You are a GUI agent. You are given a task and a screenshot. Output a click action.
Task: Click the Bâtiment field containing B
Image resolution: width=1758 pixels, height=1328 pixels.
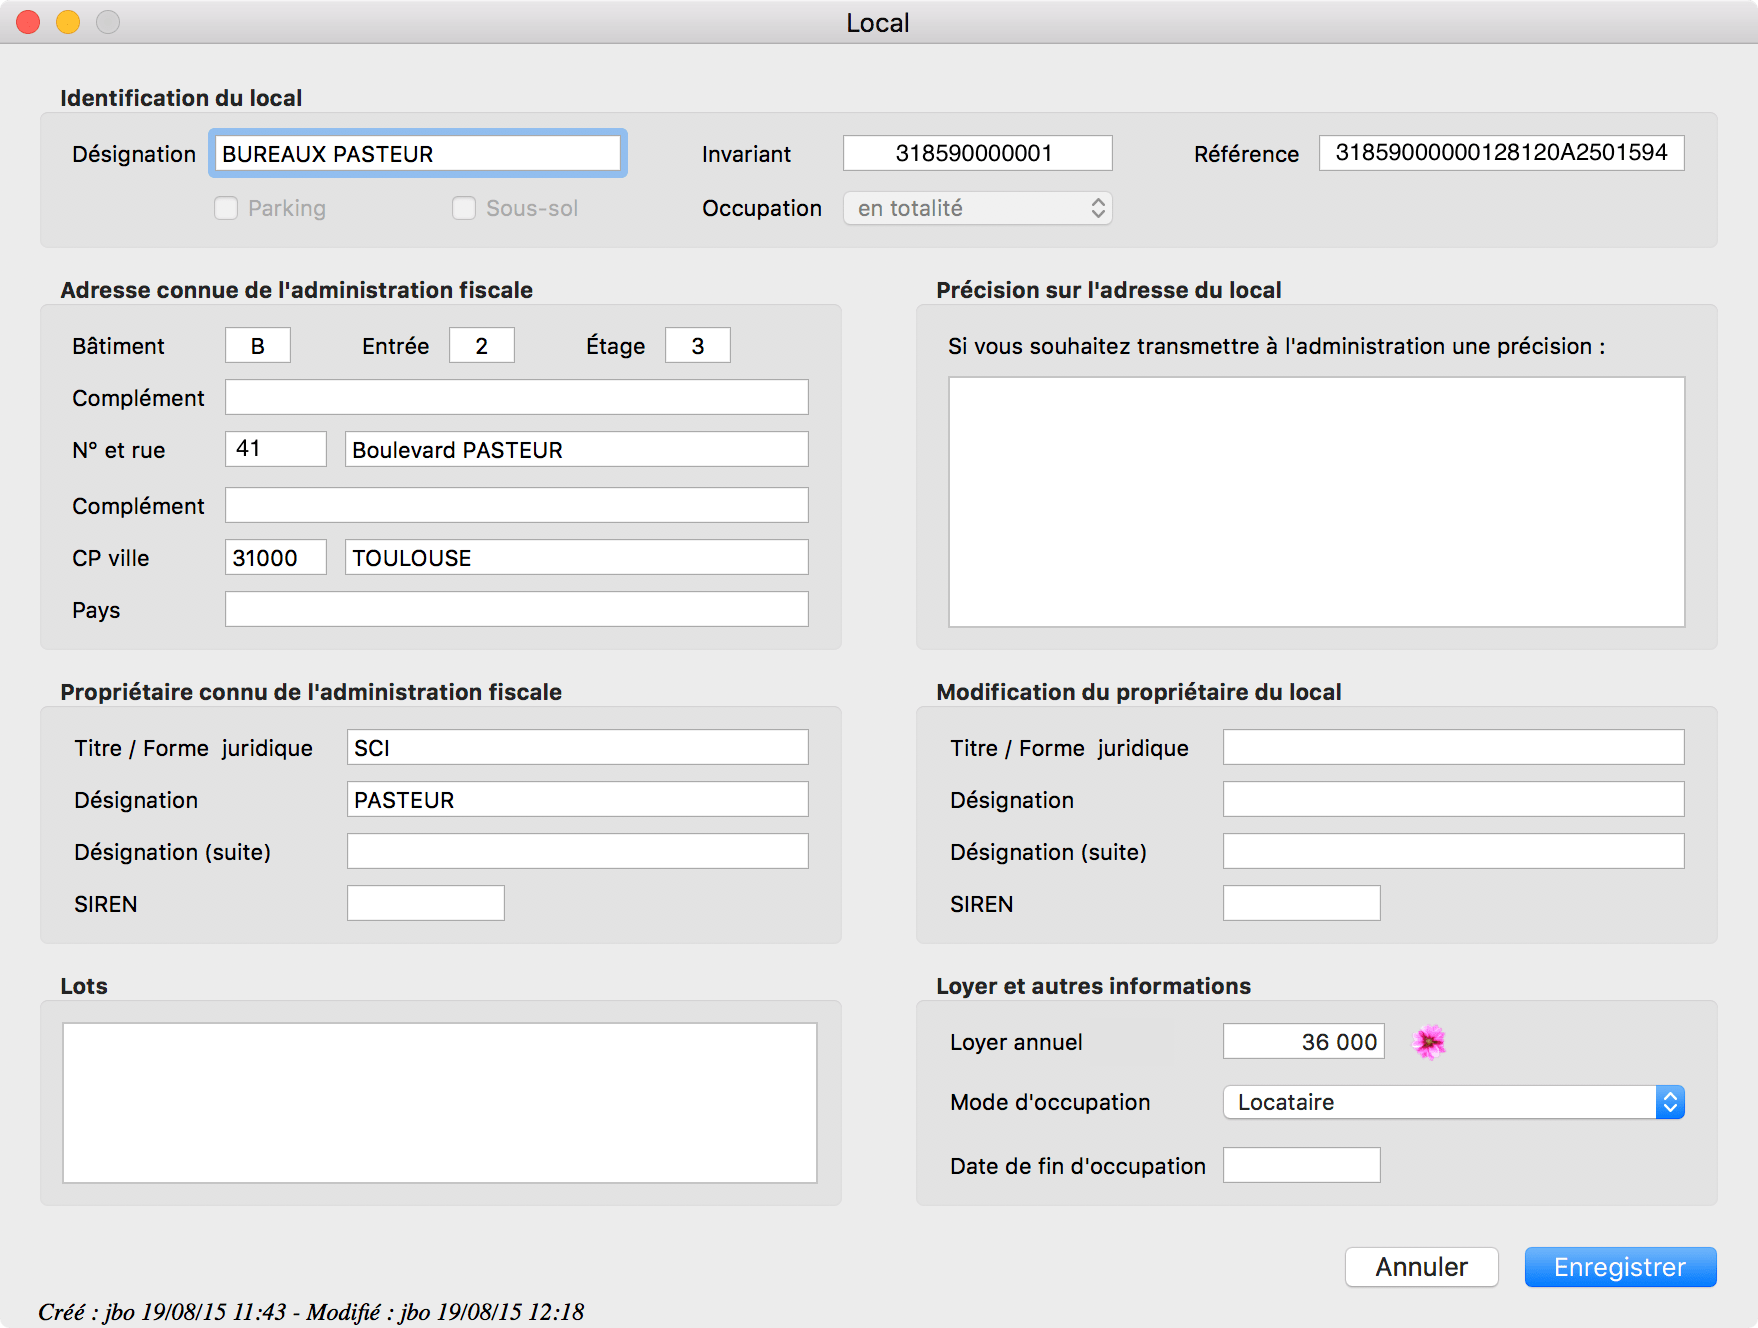257,345
